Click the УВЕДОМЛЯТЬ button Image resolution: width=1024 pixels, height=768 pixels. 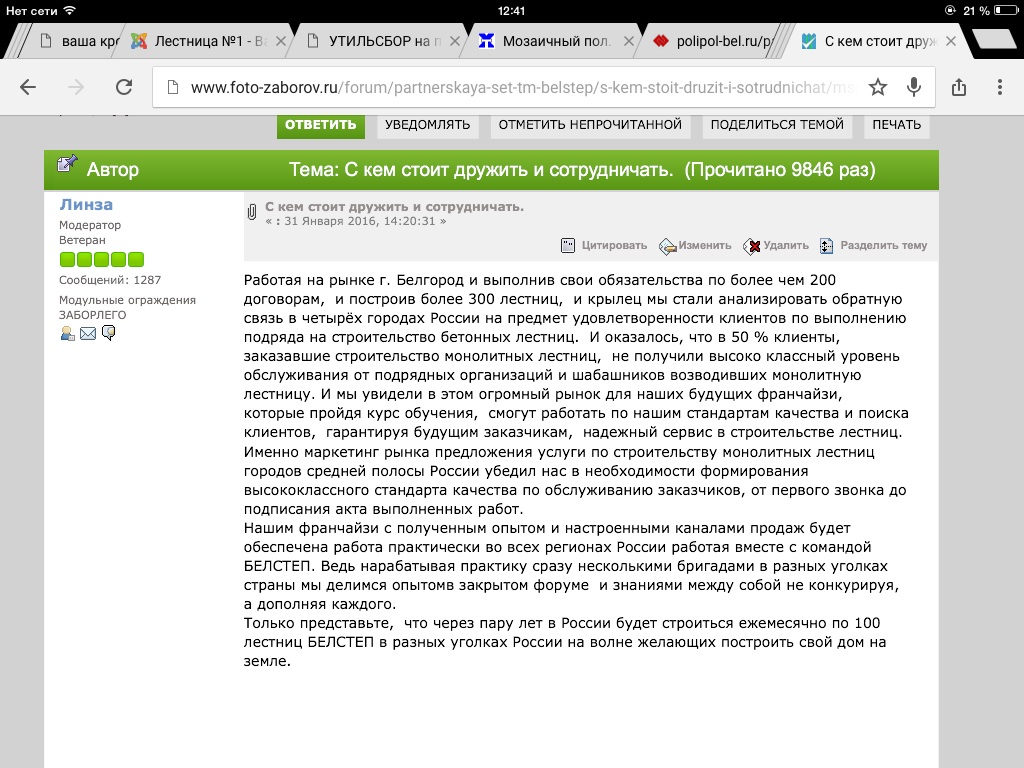point(427,125)
